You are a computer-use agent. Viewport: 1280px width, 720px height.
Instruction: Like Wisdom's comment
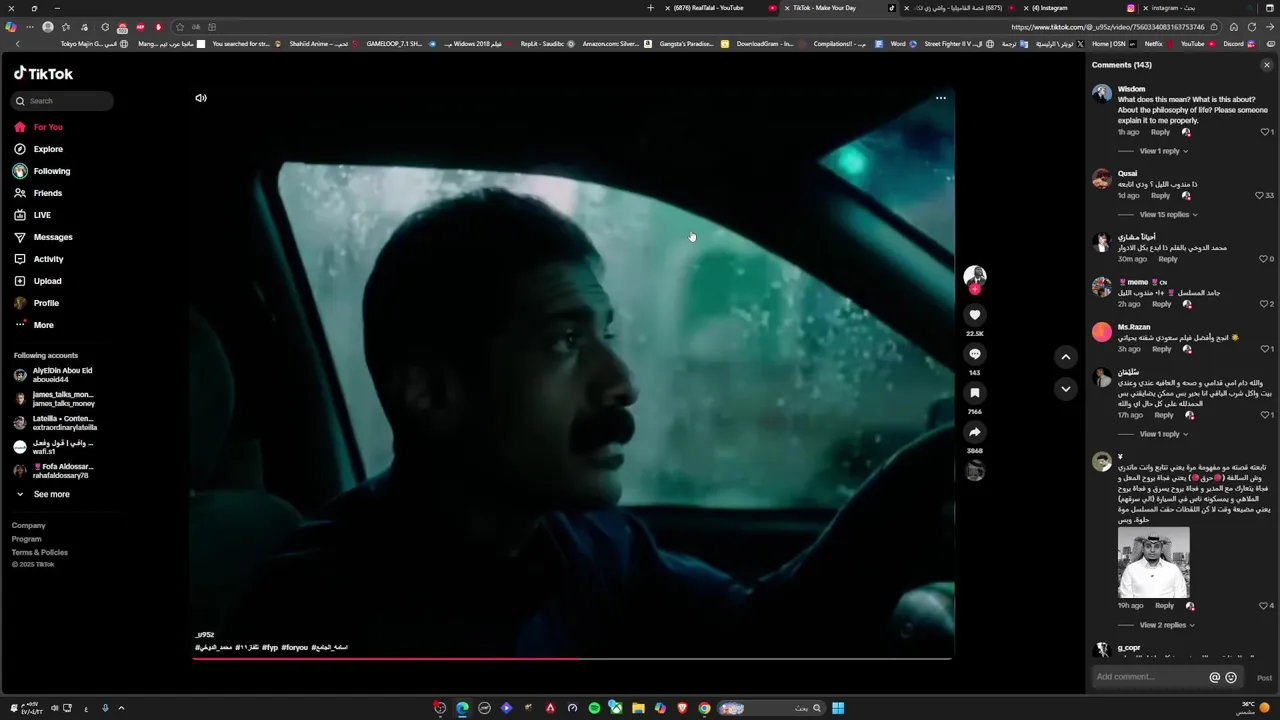point(1264,132)
